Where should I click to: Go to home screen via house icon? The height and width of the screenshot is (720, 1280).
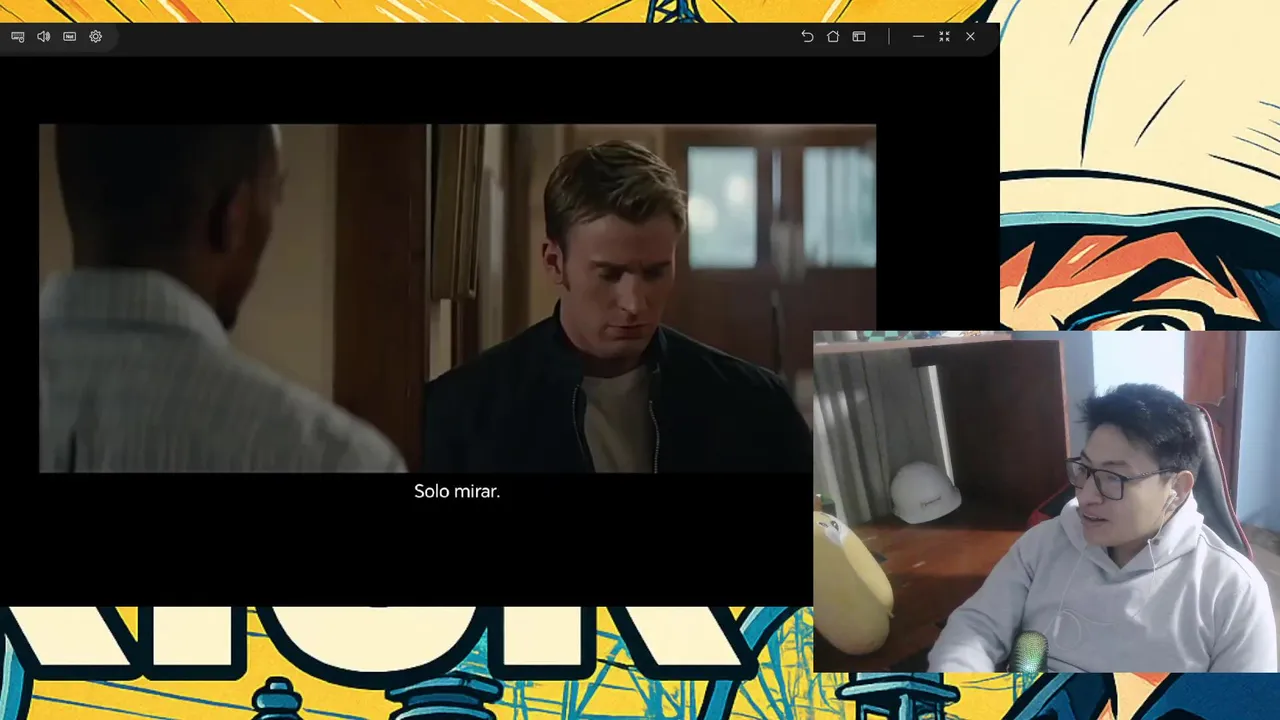(x=833, y=36)
